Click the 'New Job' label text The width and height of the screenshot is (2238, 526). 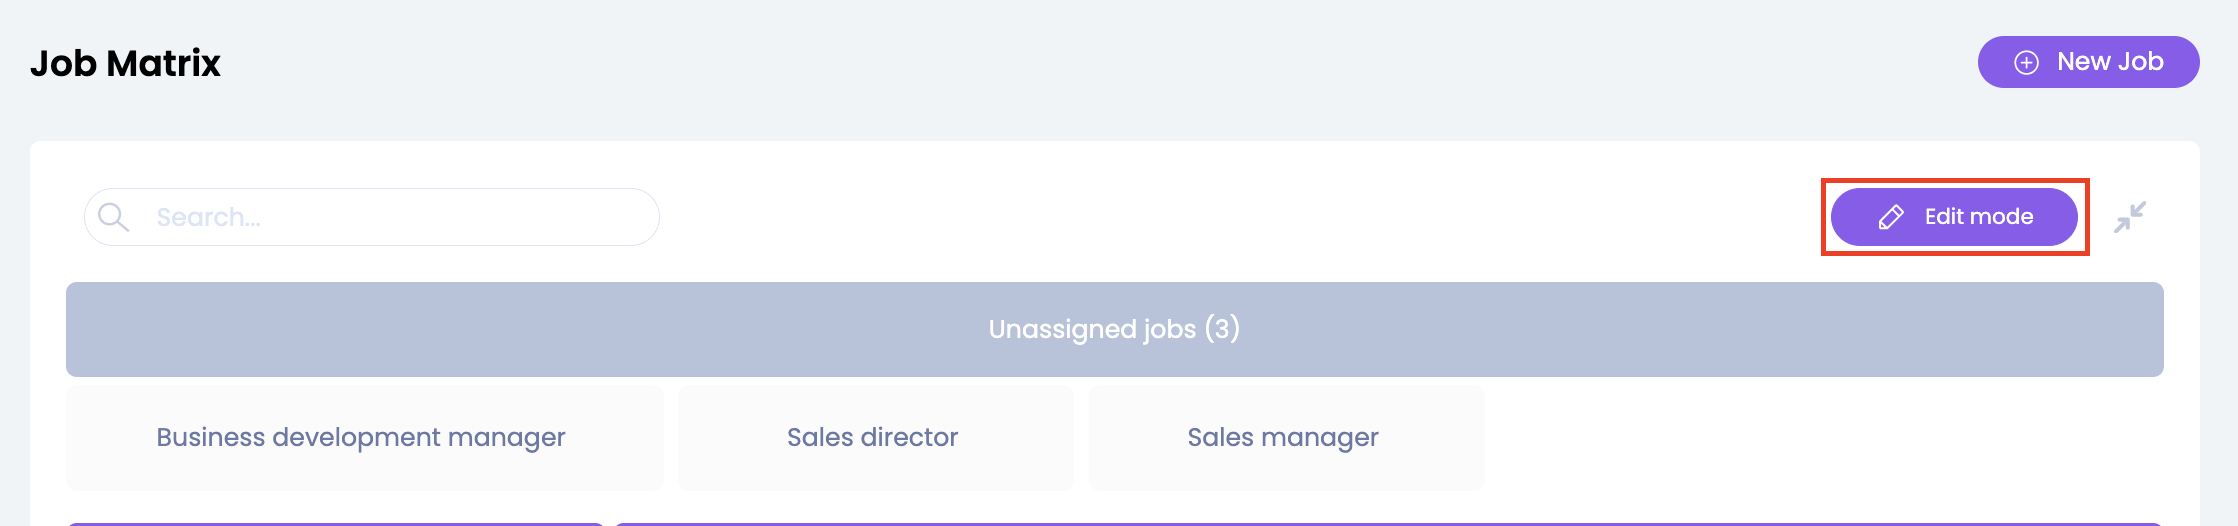tap(2110, 62)
